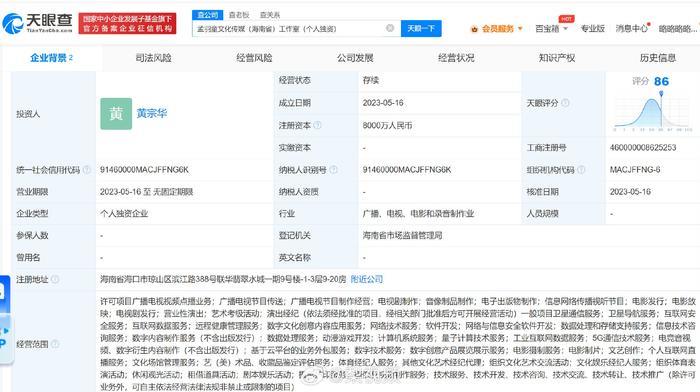Switch to the 知识产权 tab
Viewport: 700px width, 392px height.
pyautogui.click(x=557, y=58)
